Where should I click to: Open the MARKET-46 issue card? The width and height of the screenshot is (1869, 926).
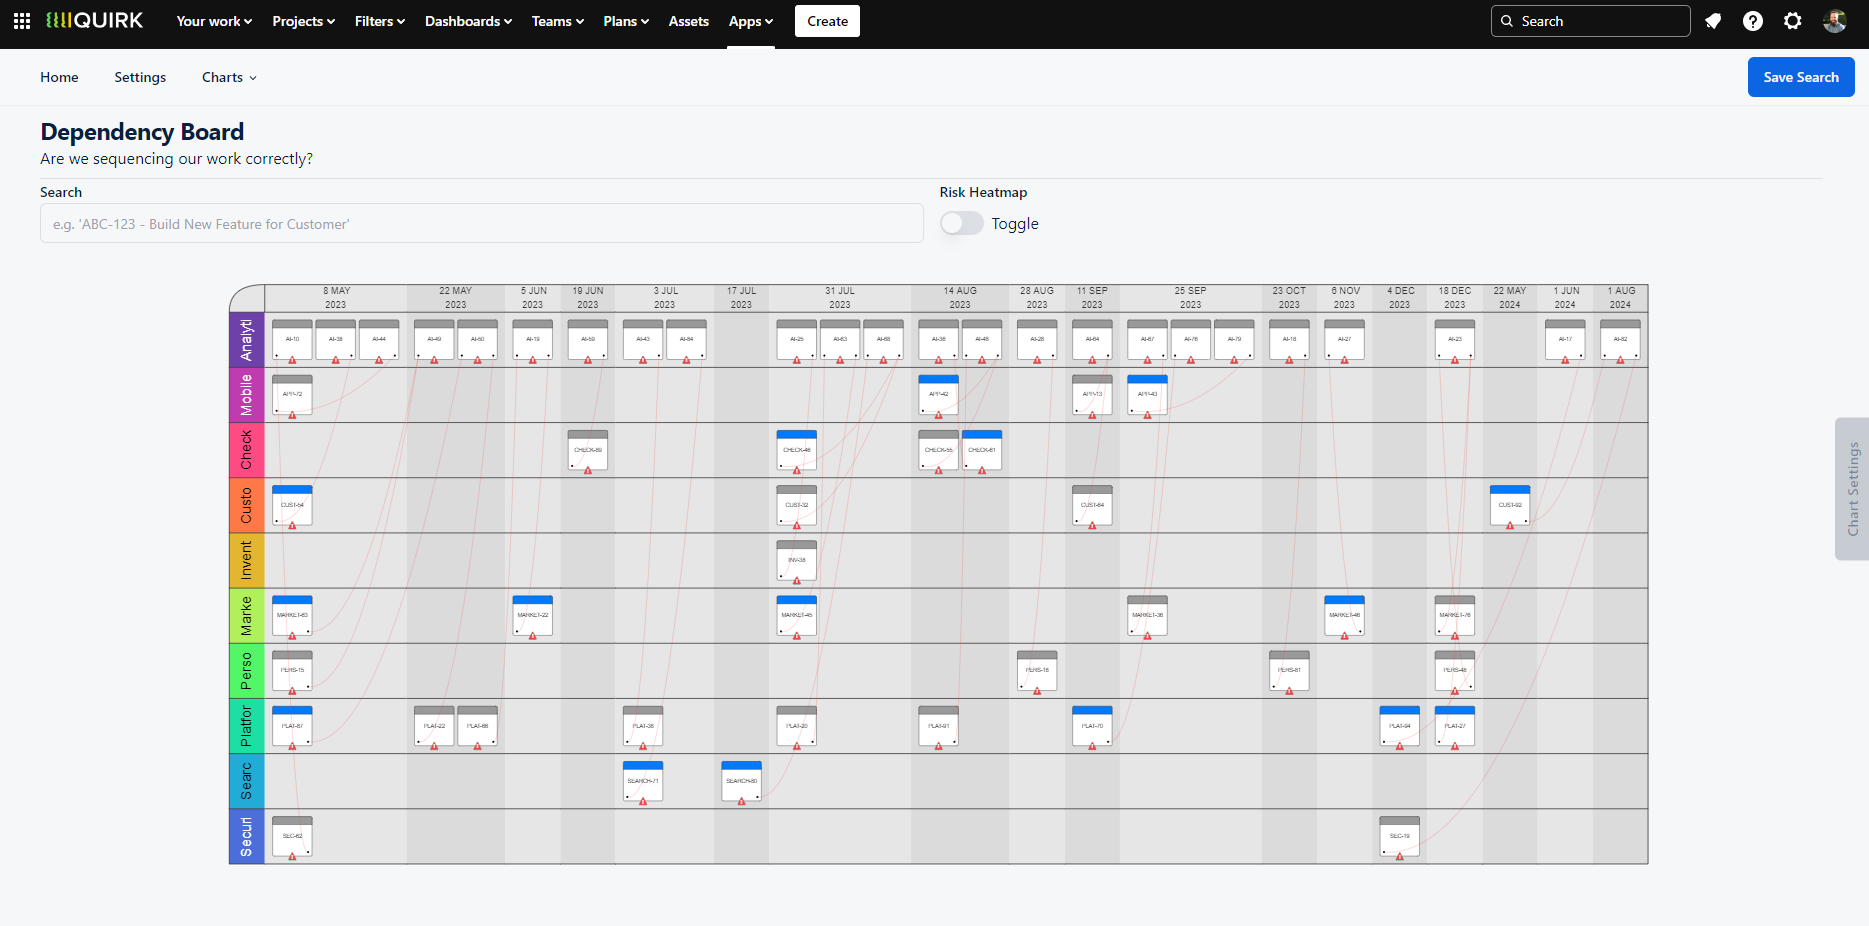tap(1344, 615)
